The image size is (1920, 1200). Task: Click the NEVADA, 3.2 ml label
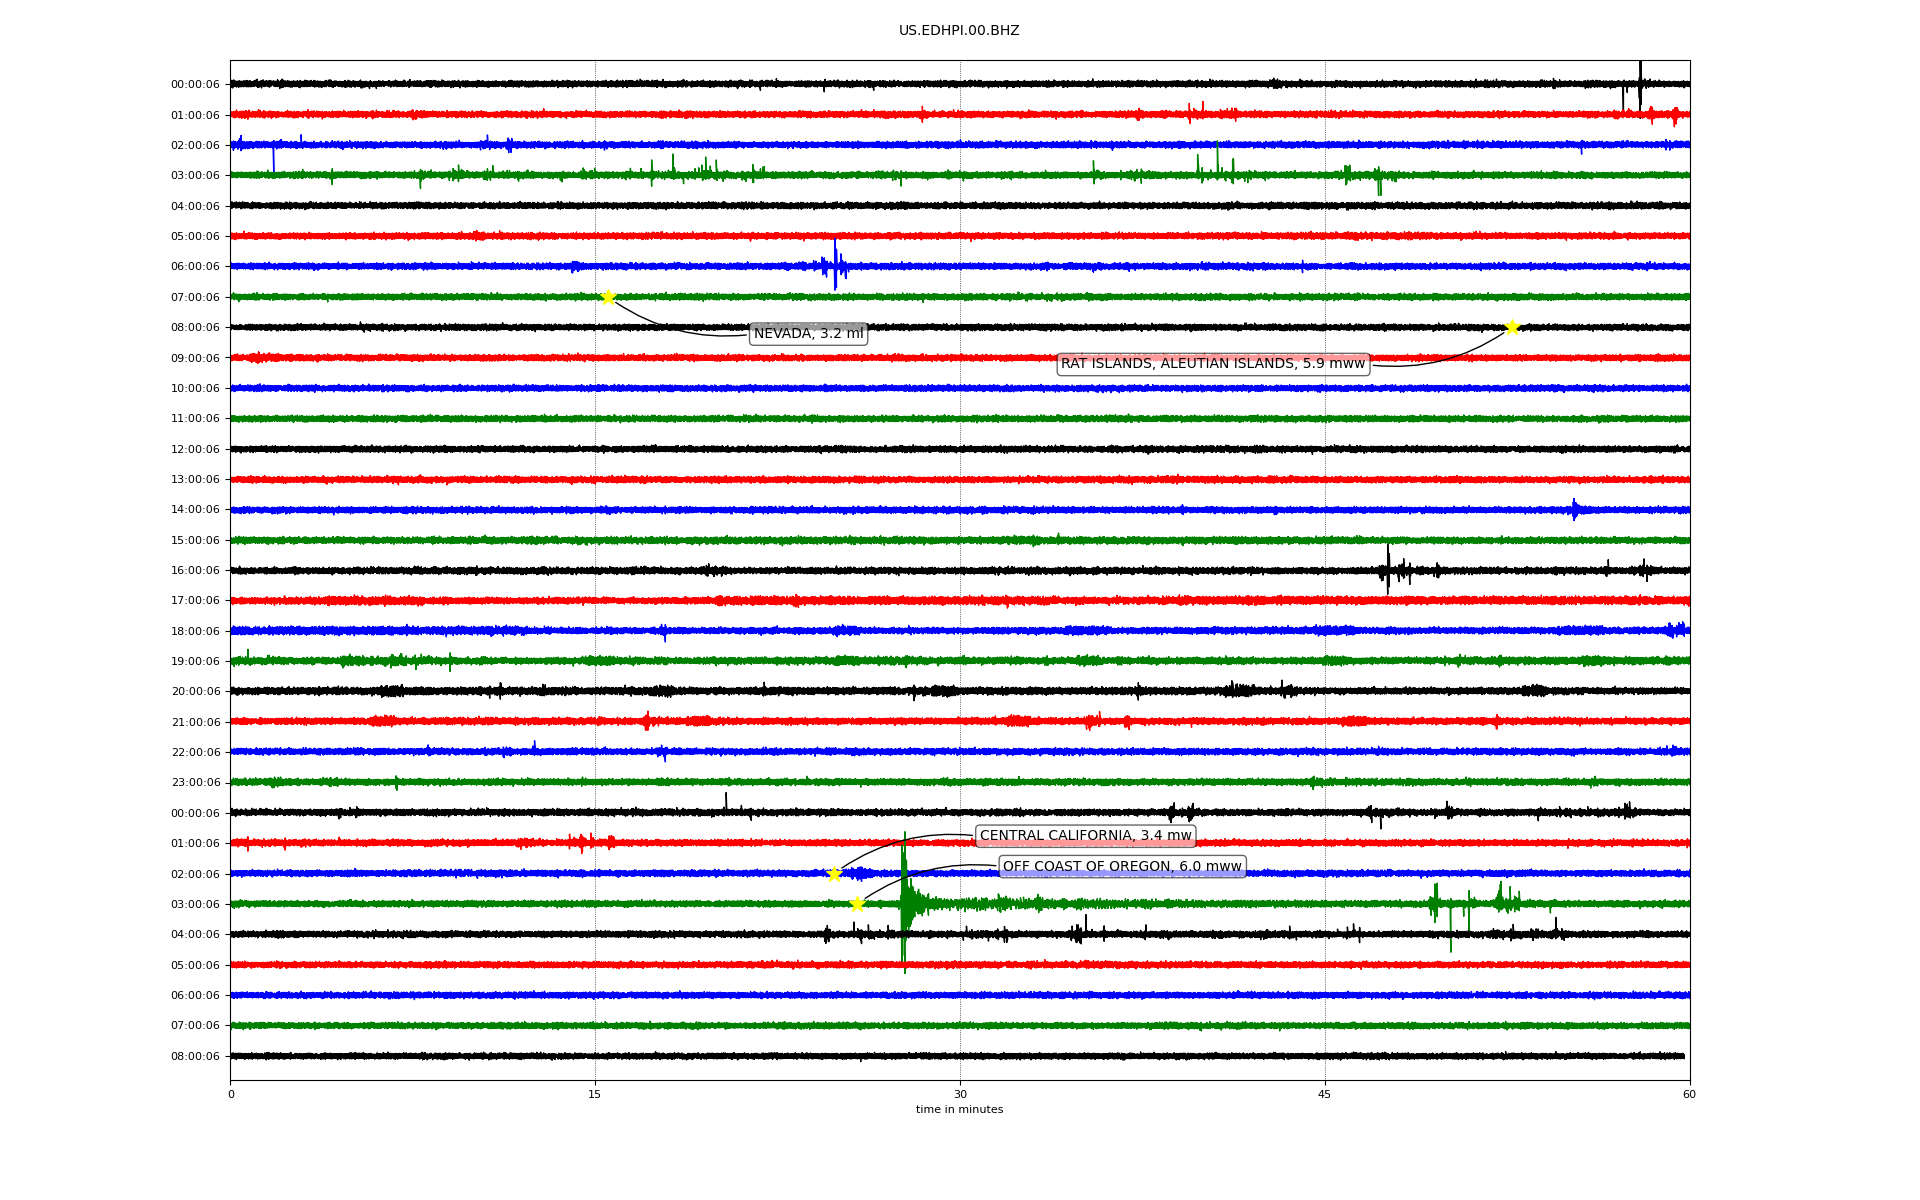[808, 334]
